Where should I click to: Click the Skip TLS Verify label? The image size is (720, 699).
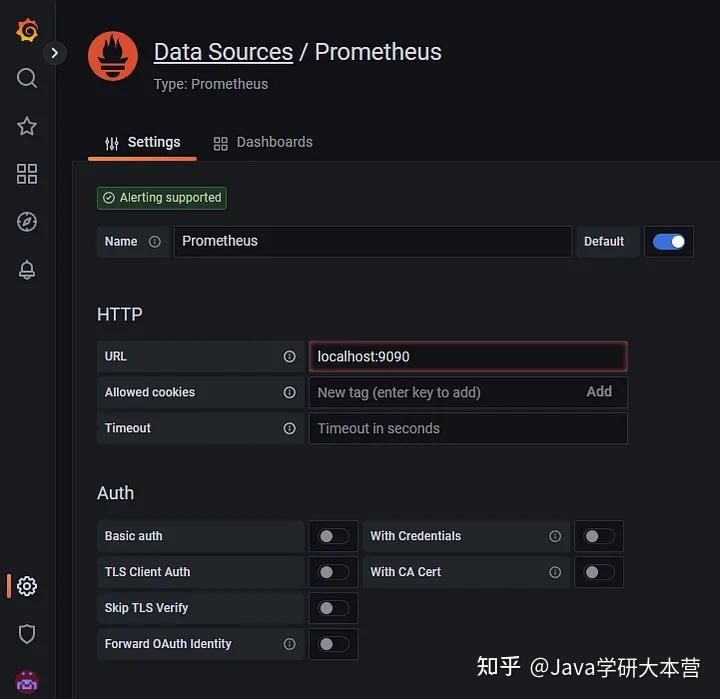point(146,608)
